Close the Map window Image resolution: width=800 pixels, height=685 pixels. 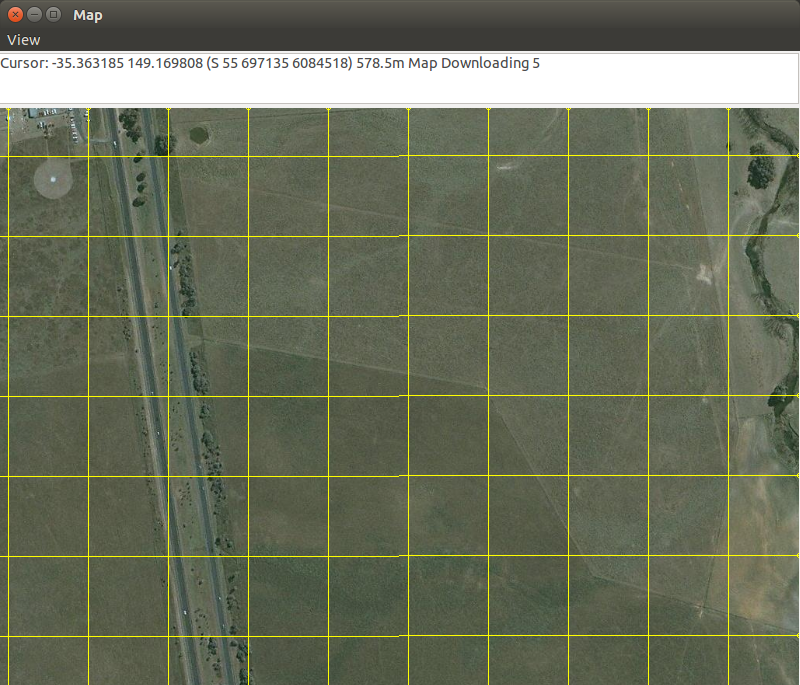pyautogui.click(x=15, y=15)
